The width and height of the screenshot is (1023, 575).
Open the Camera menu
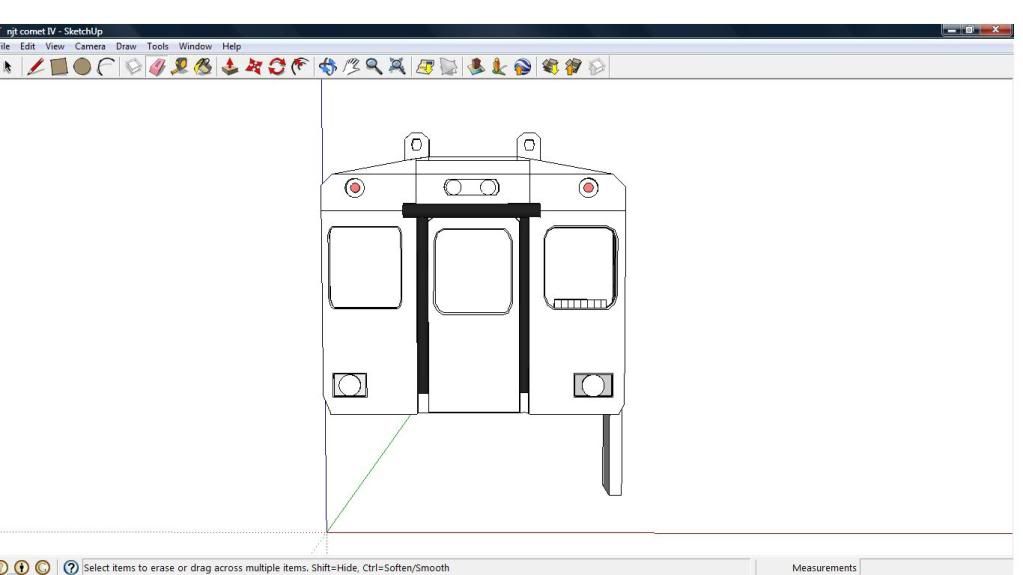tap(90, 46)
